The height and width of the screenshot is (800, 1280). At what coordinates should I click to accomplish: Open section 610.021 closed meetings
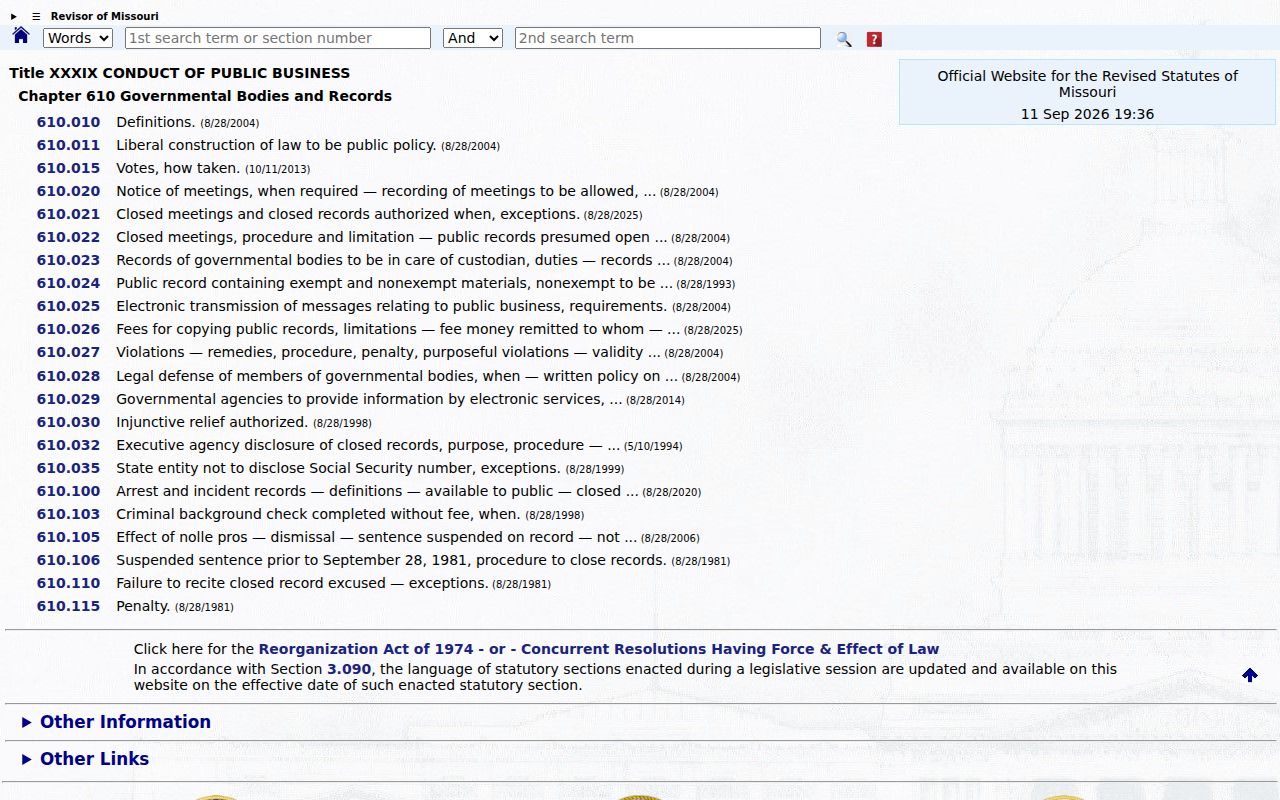(68, 214)
